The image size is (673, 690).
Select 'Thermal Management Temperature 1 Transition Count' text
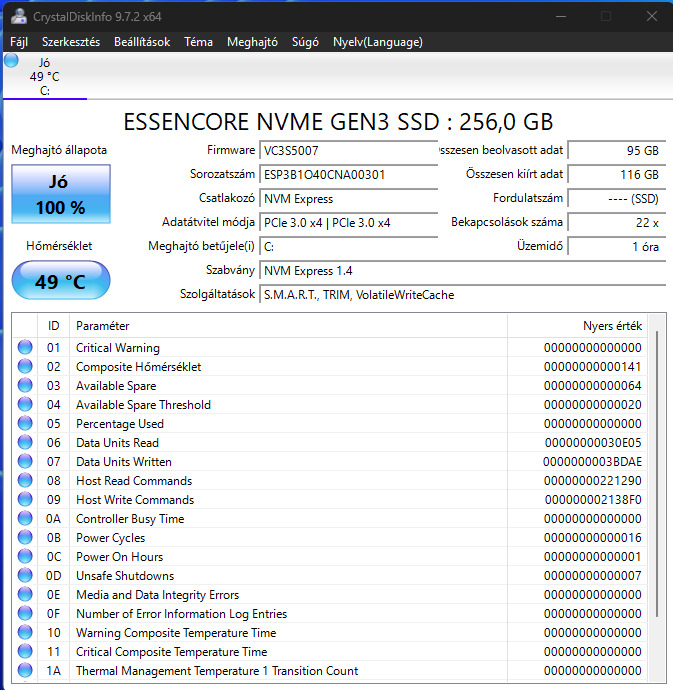(x=217, y=671)
